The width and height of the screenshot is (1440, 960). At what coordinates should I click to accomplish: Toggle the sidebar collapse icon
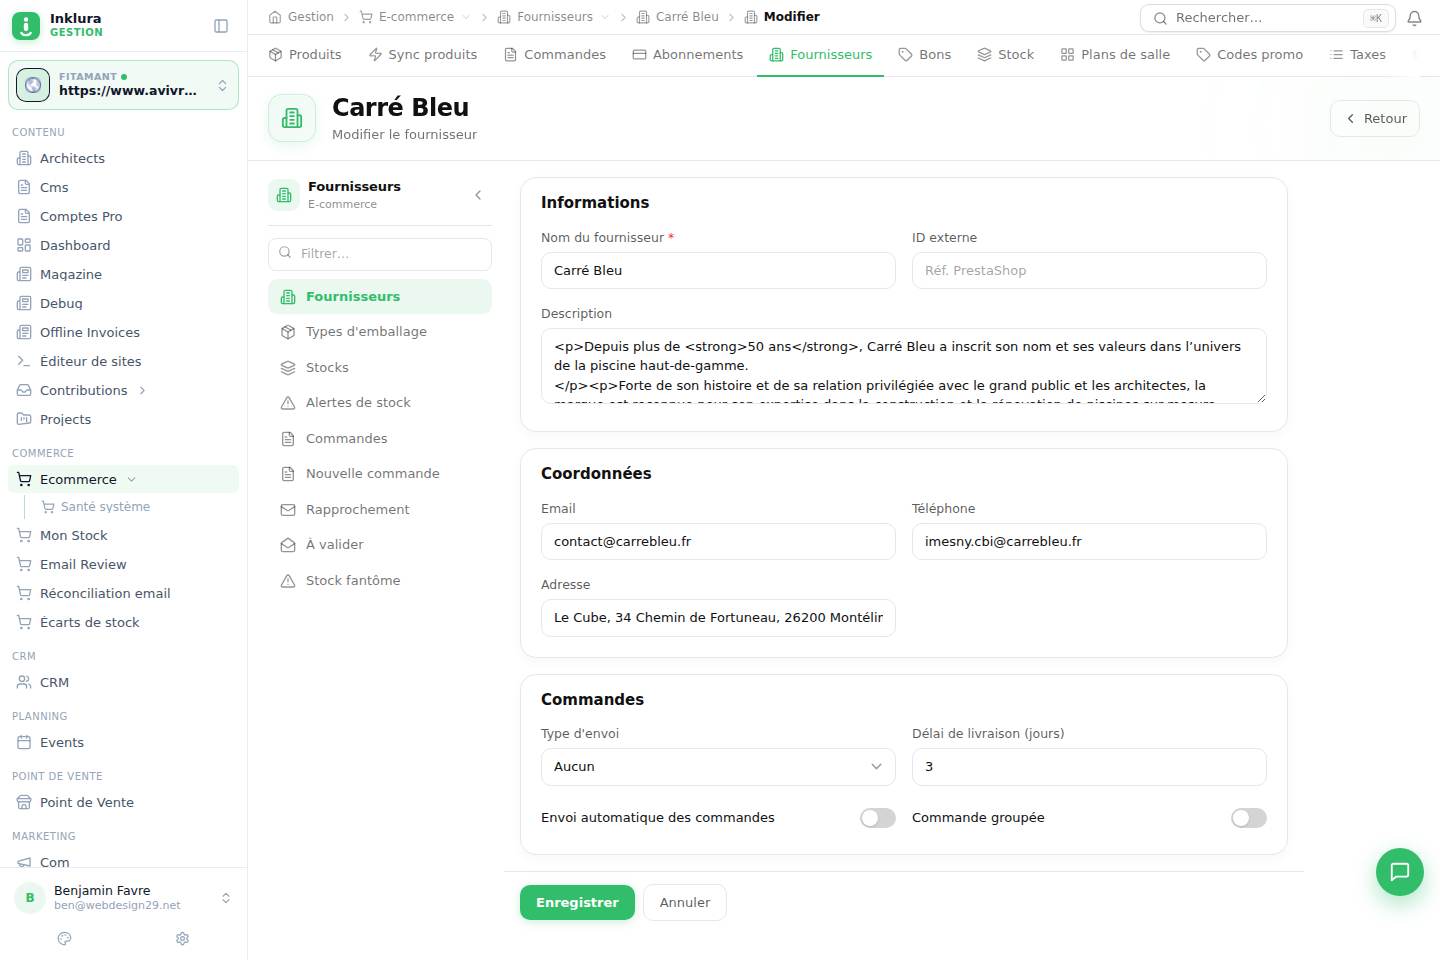coord(221,26)
